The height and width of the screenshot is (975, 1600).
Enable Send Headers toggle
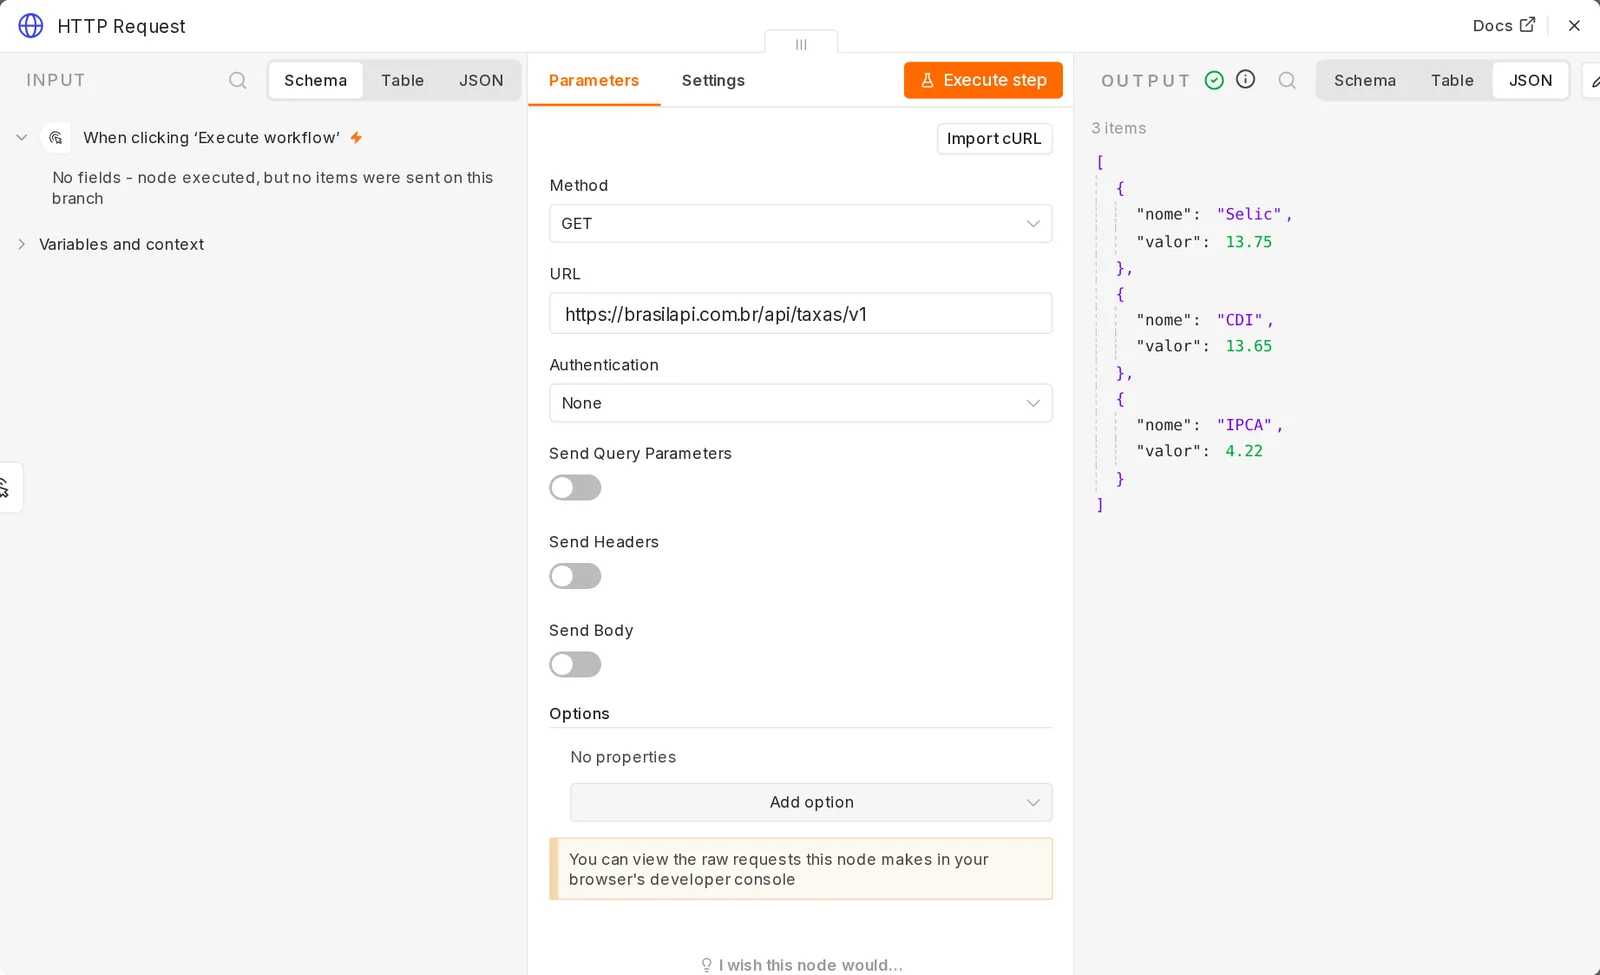pos(575,576)
